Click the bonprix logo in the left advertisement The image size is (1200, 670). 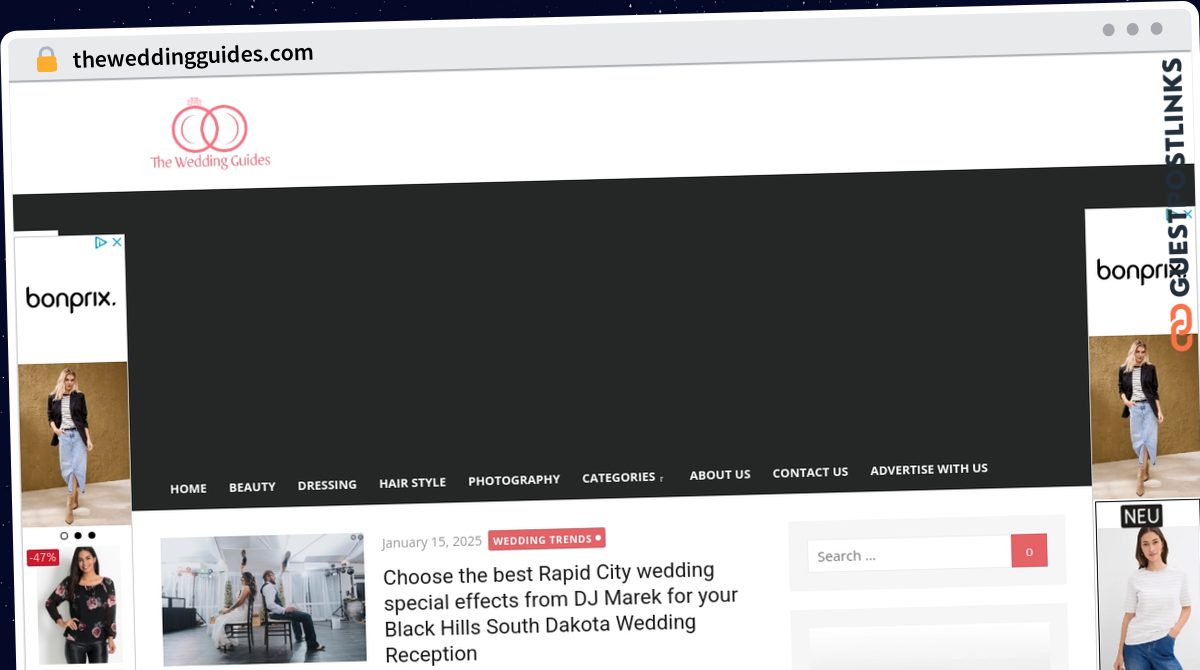pos(70,298)
